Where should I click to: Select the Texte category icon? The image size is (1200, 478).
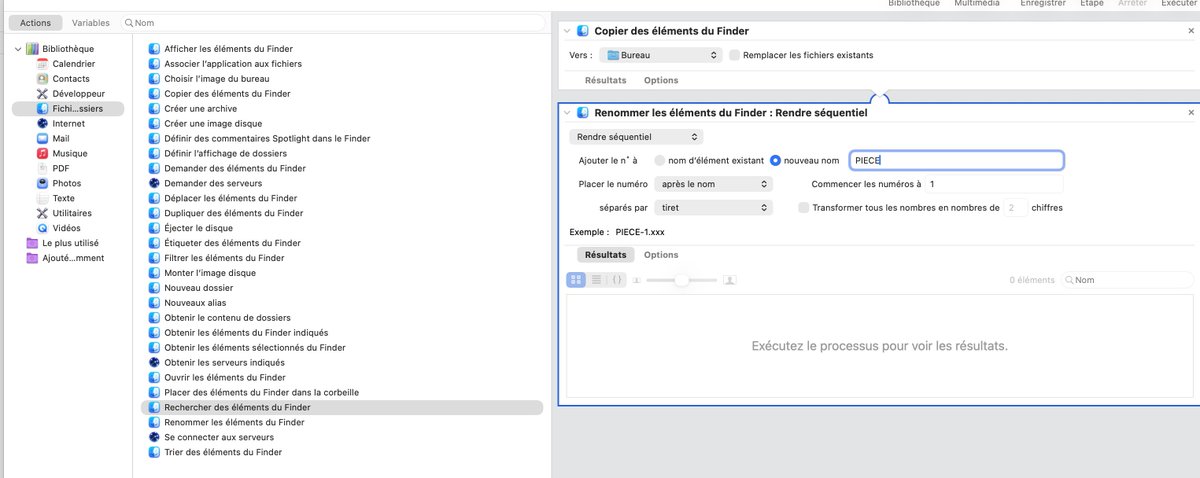tap(42, 198)
